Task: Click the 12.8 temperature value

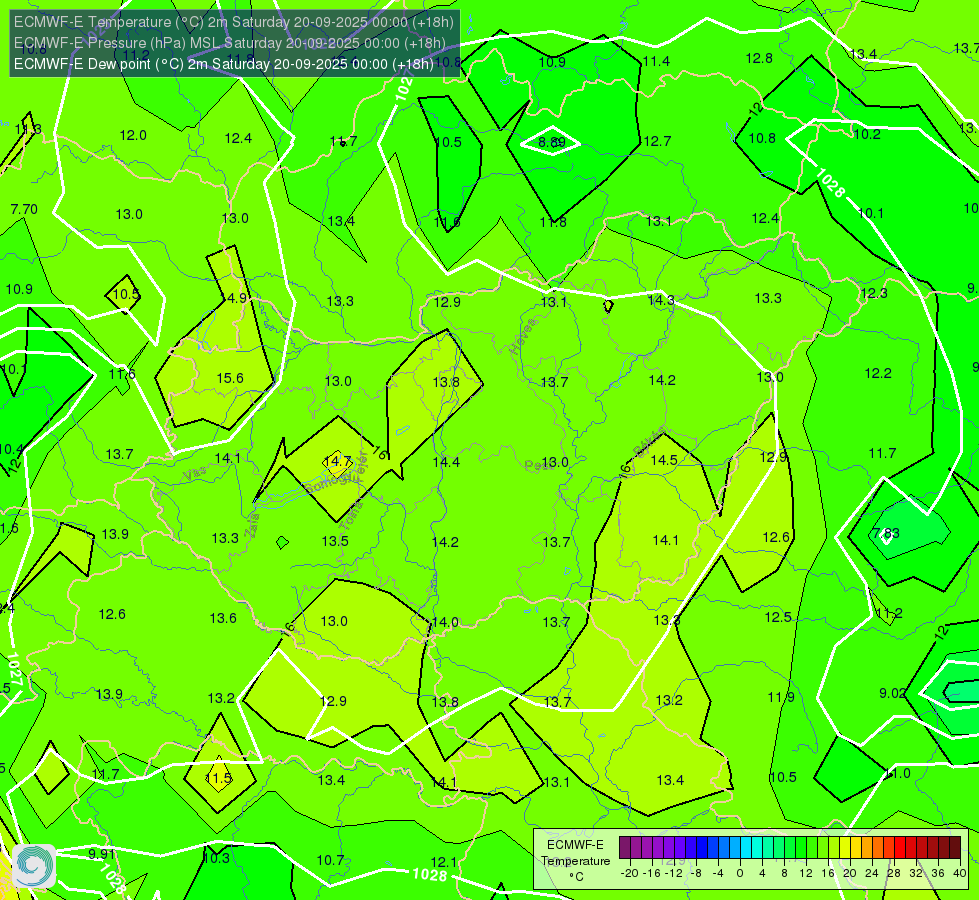Action: point(759,59)
